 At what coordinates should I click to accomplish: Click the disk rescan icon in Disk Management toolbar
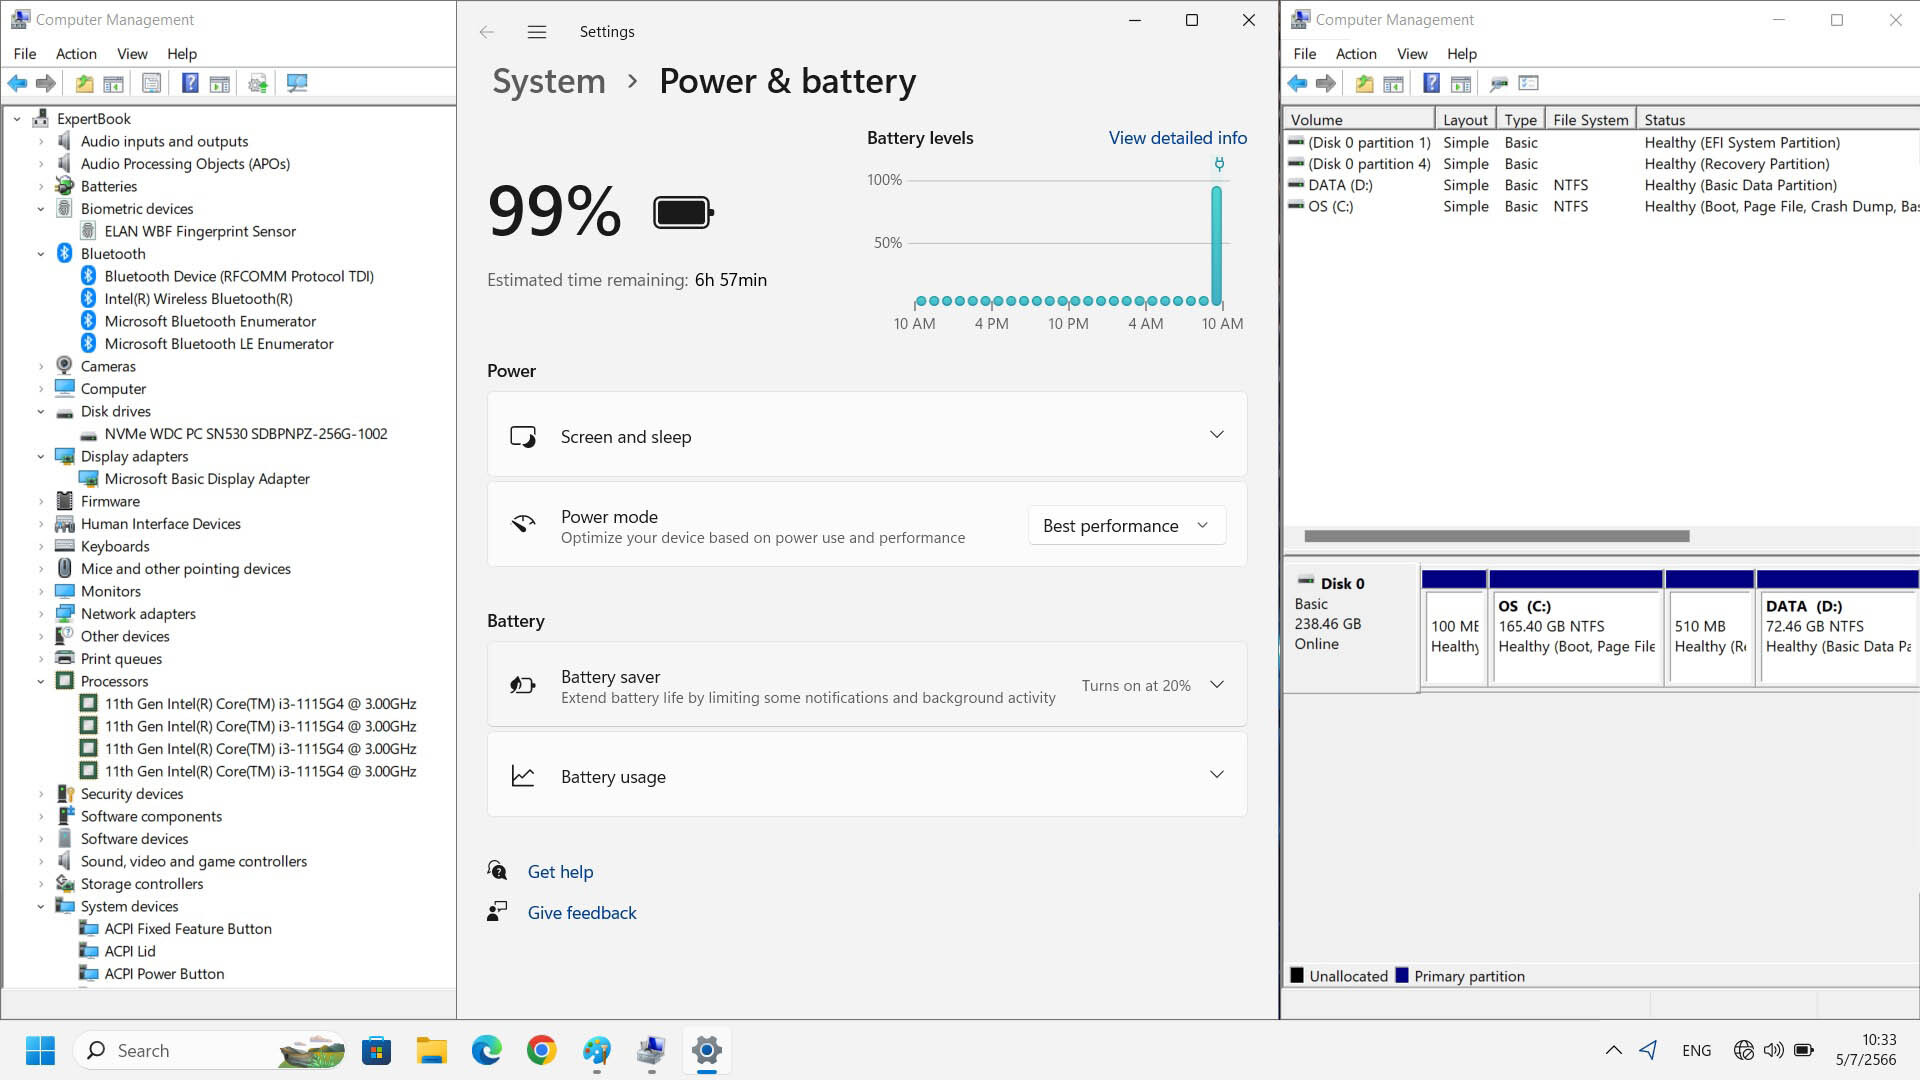tap(1499, 84)
